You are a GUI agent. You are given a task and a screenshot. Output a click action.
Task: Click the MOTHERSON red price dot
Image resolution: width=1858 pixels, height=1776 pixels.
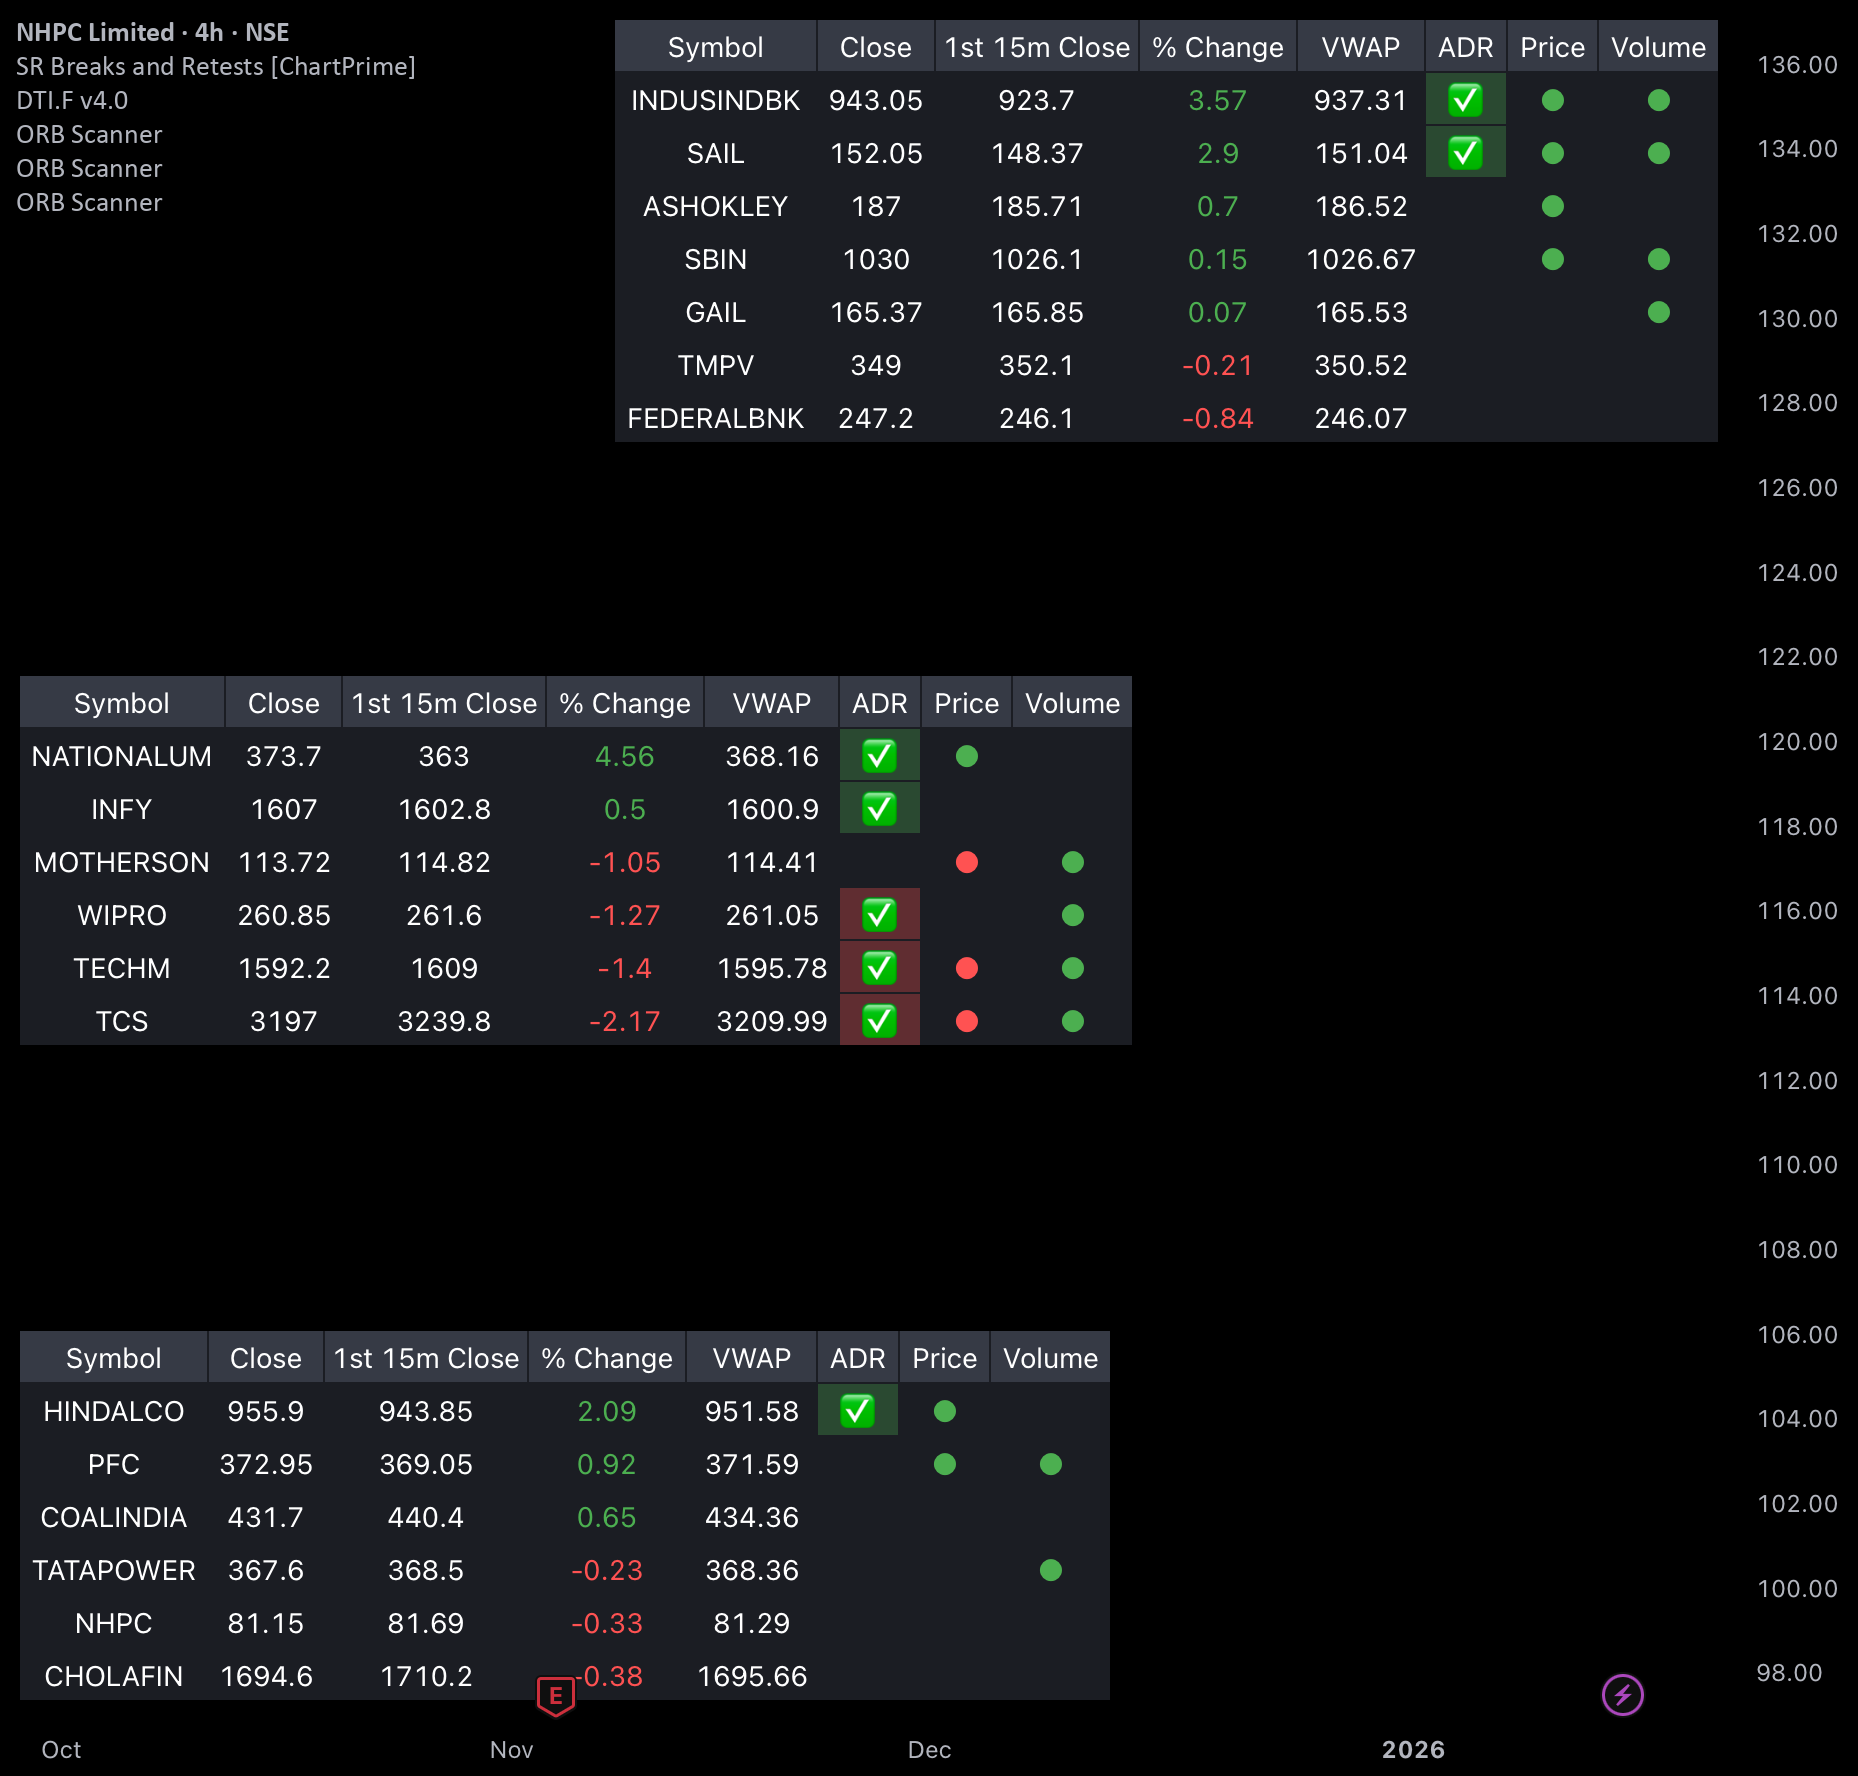point(967,862)
